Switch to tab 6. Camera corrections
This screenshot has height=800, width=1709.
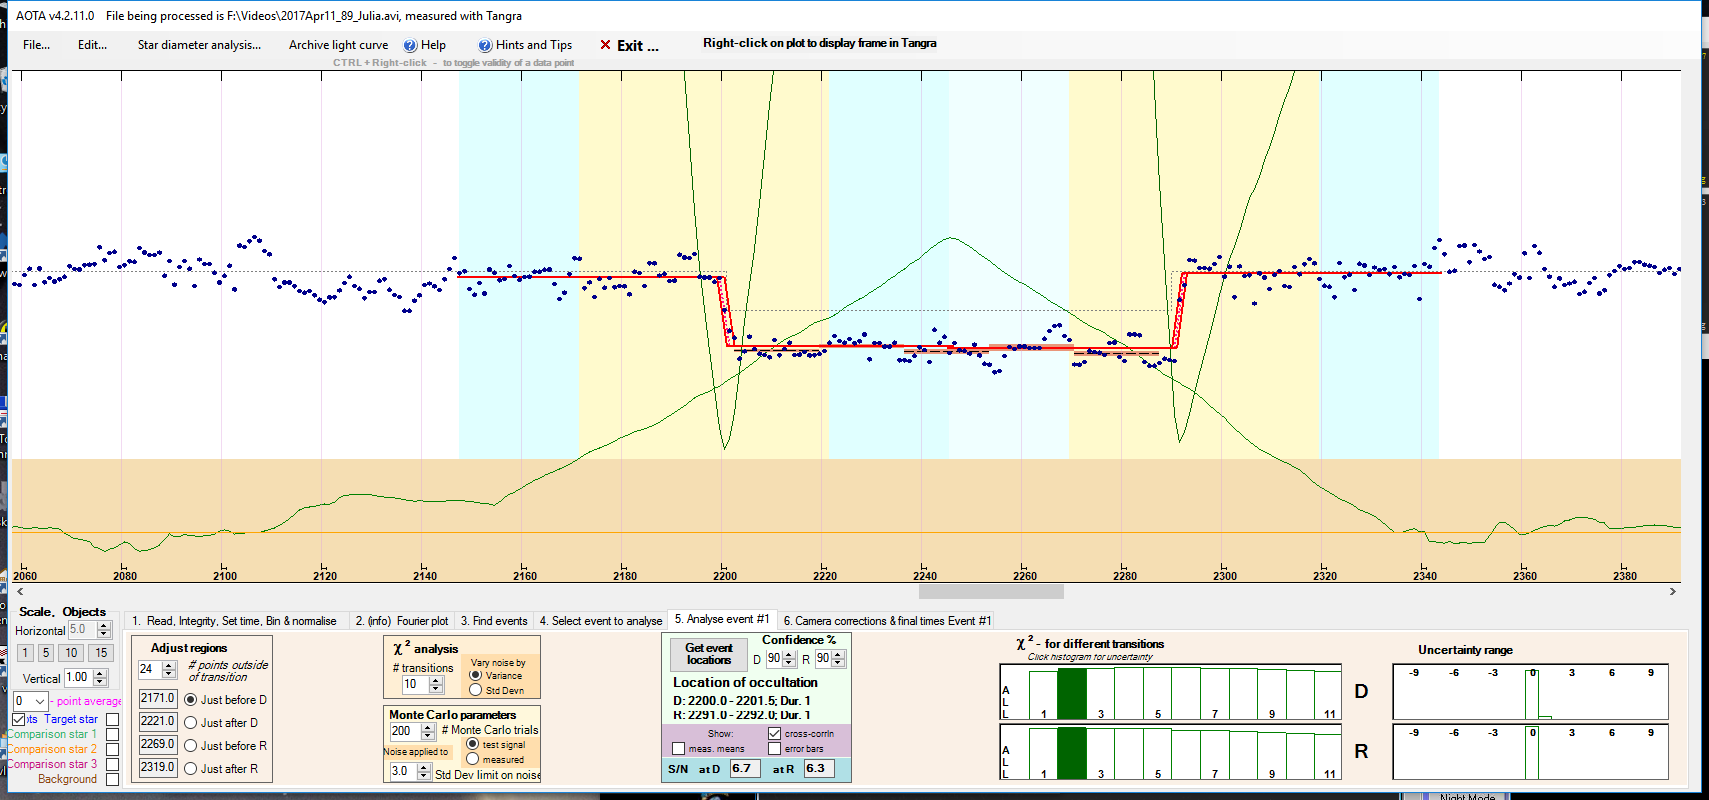pyautogui.click(x=887, y=621)
